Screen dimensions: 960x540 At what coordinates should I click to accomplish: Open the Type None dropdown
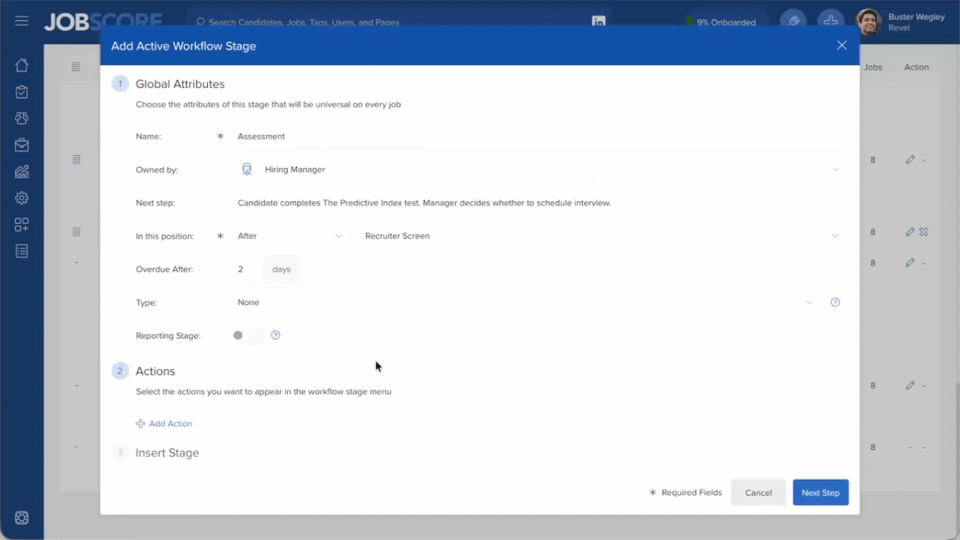pos(526,302)
